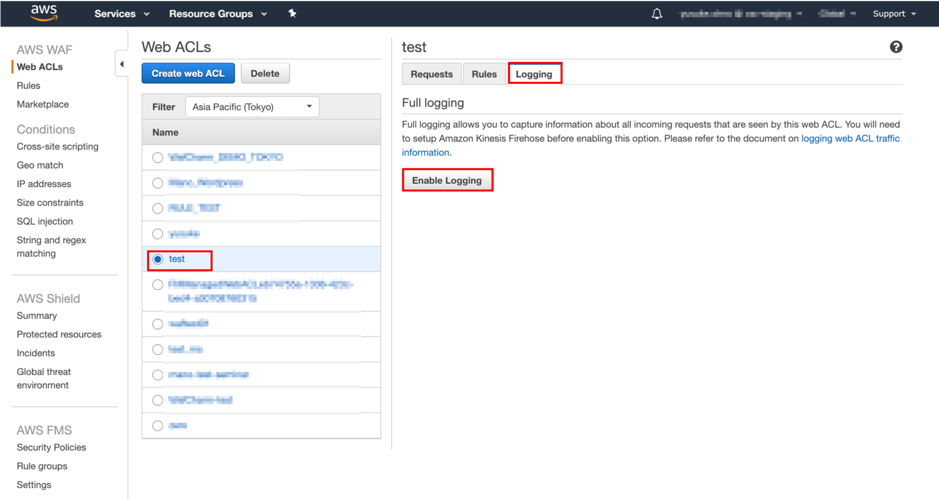Go to Web ACLs in sidebar
939x499 pixels.
[40, 66]
